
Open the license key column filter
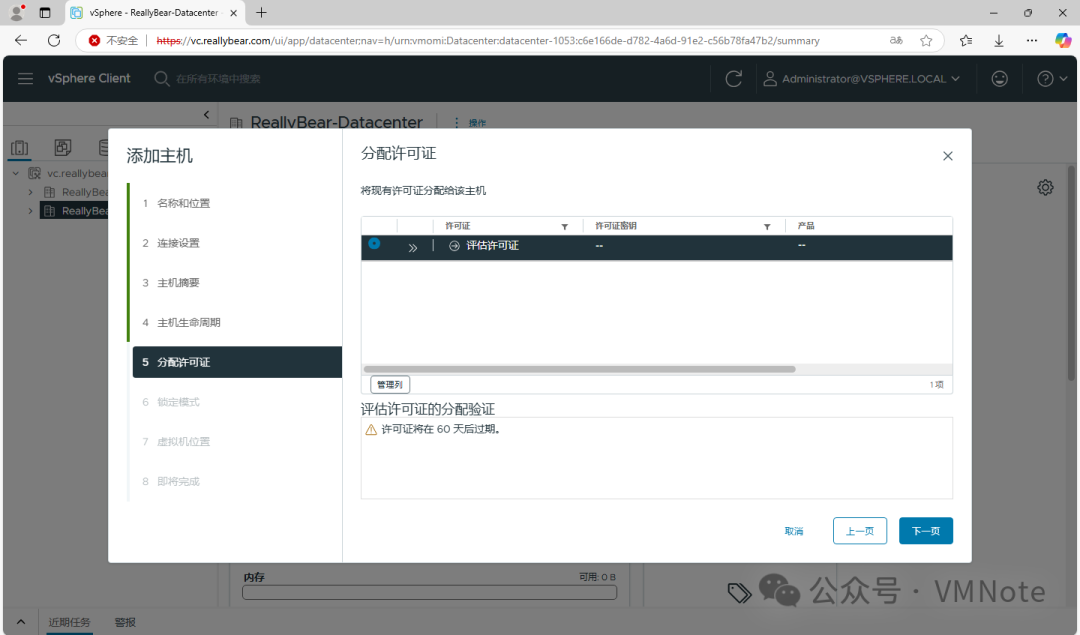point(767,227)
